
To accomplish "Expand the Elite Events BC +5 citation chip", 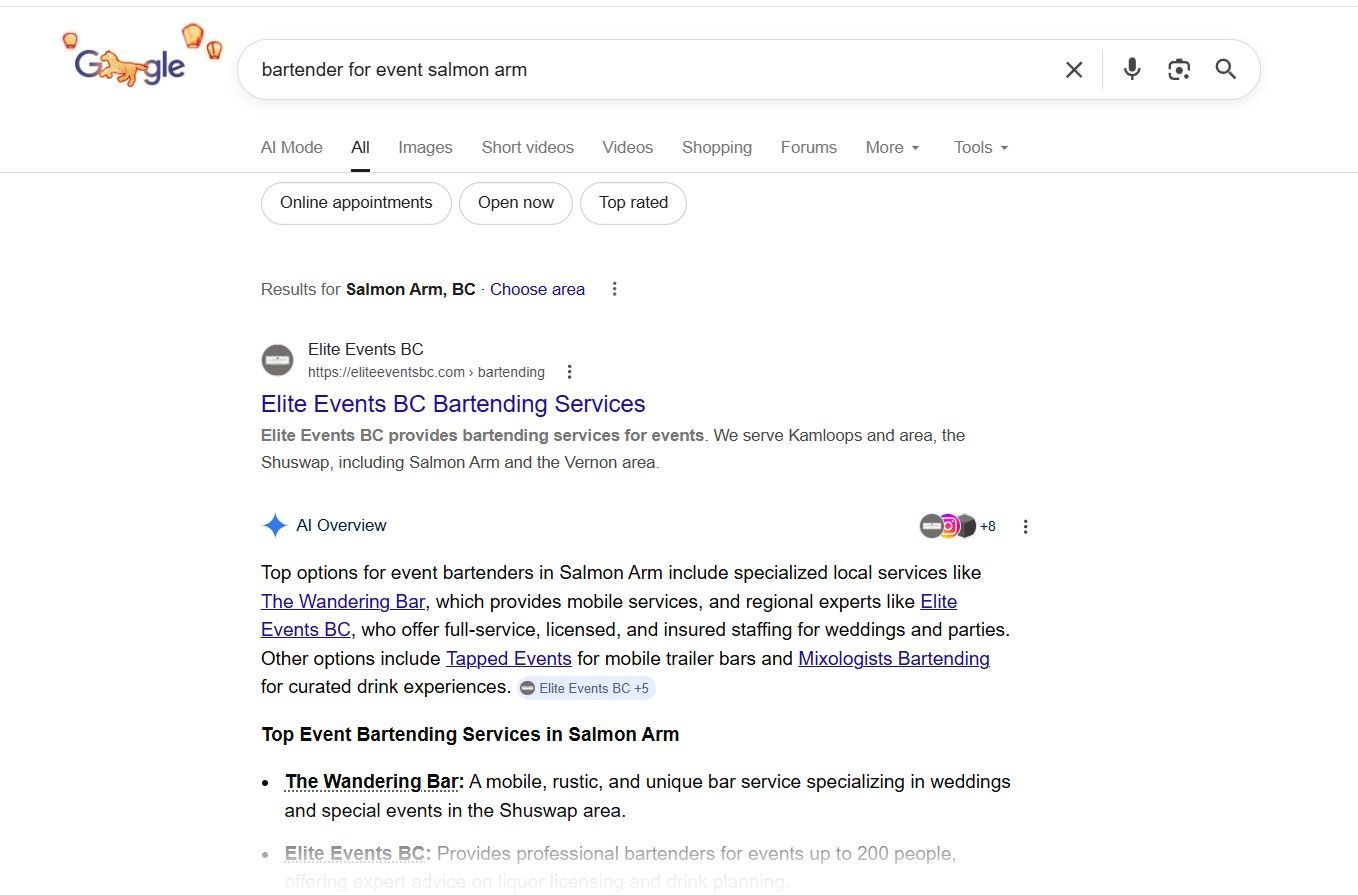I will point(585,688).
